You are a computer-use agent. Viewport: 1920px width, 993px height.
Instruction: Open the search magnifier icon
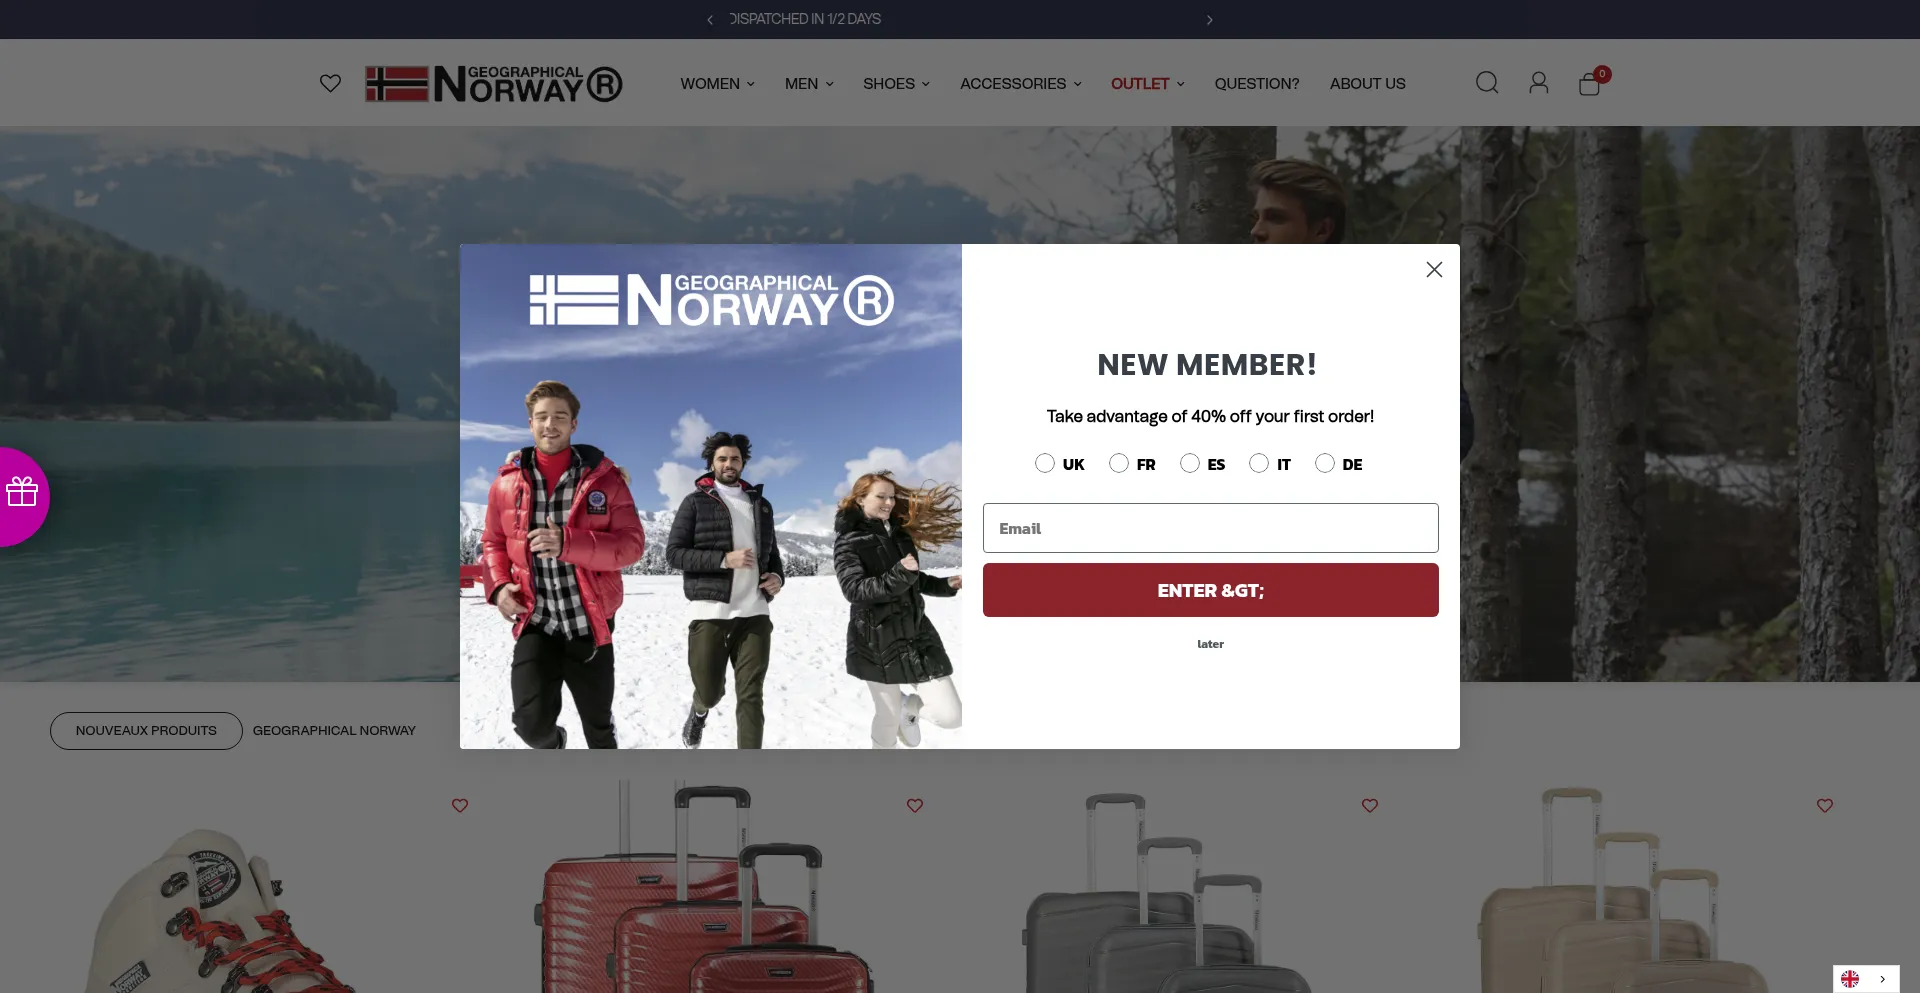(x=1487, y=83)
